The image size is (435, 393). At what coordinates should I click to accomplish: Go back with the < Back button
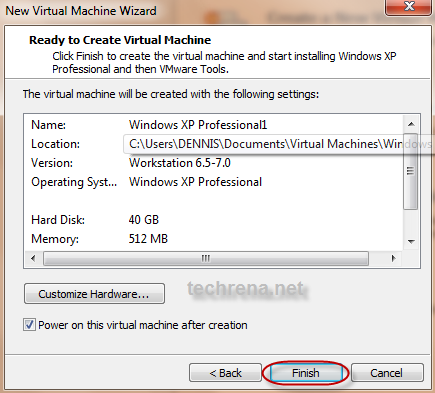click(x=225, y=373)
